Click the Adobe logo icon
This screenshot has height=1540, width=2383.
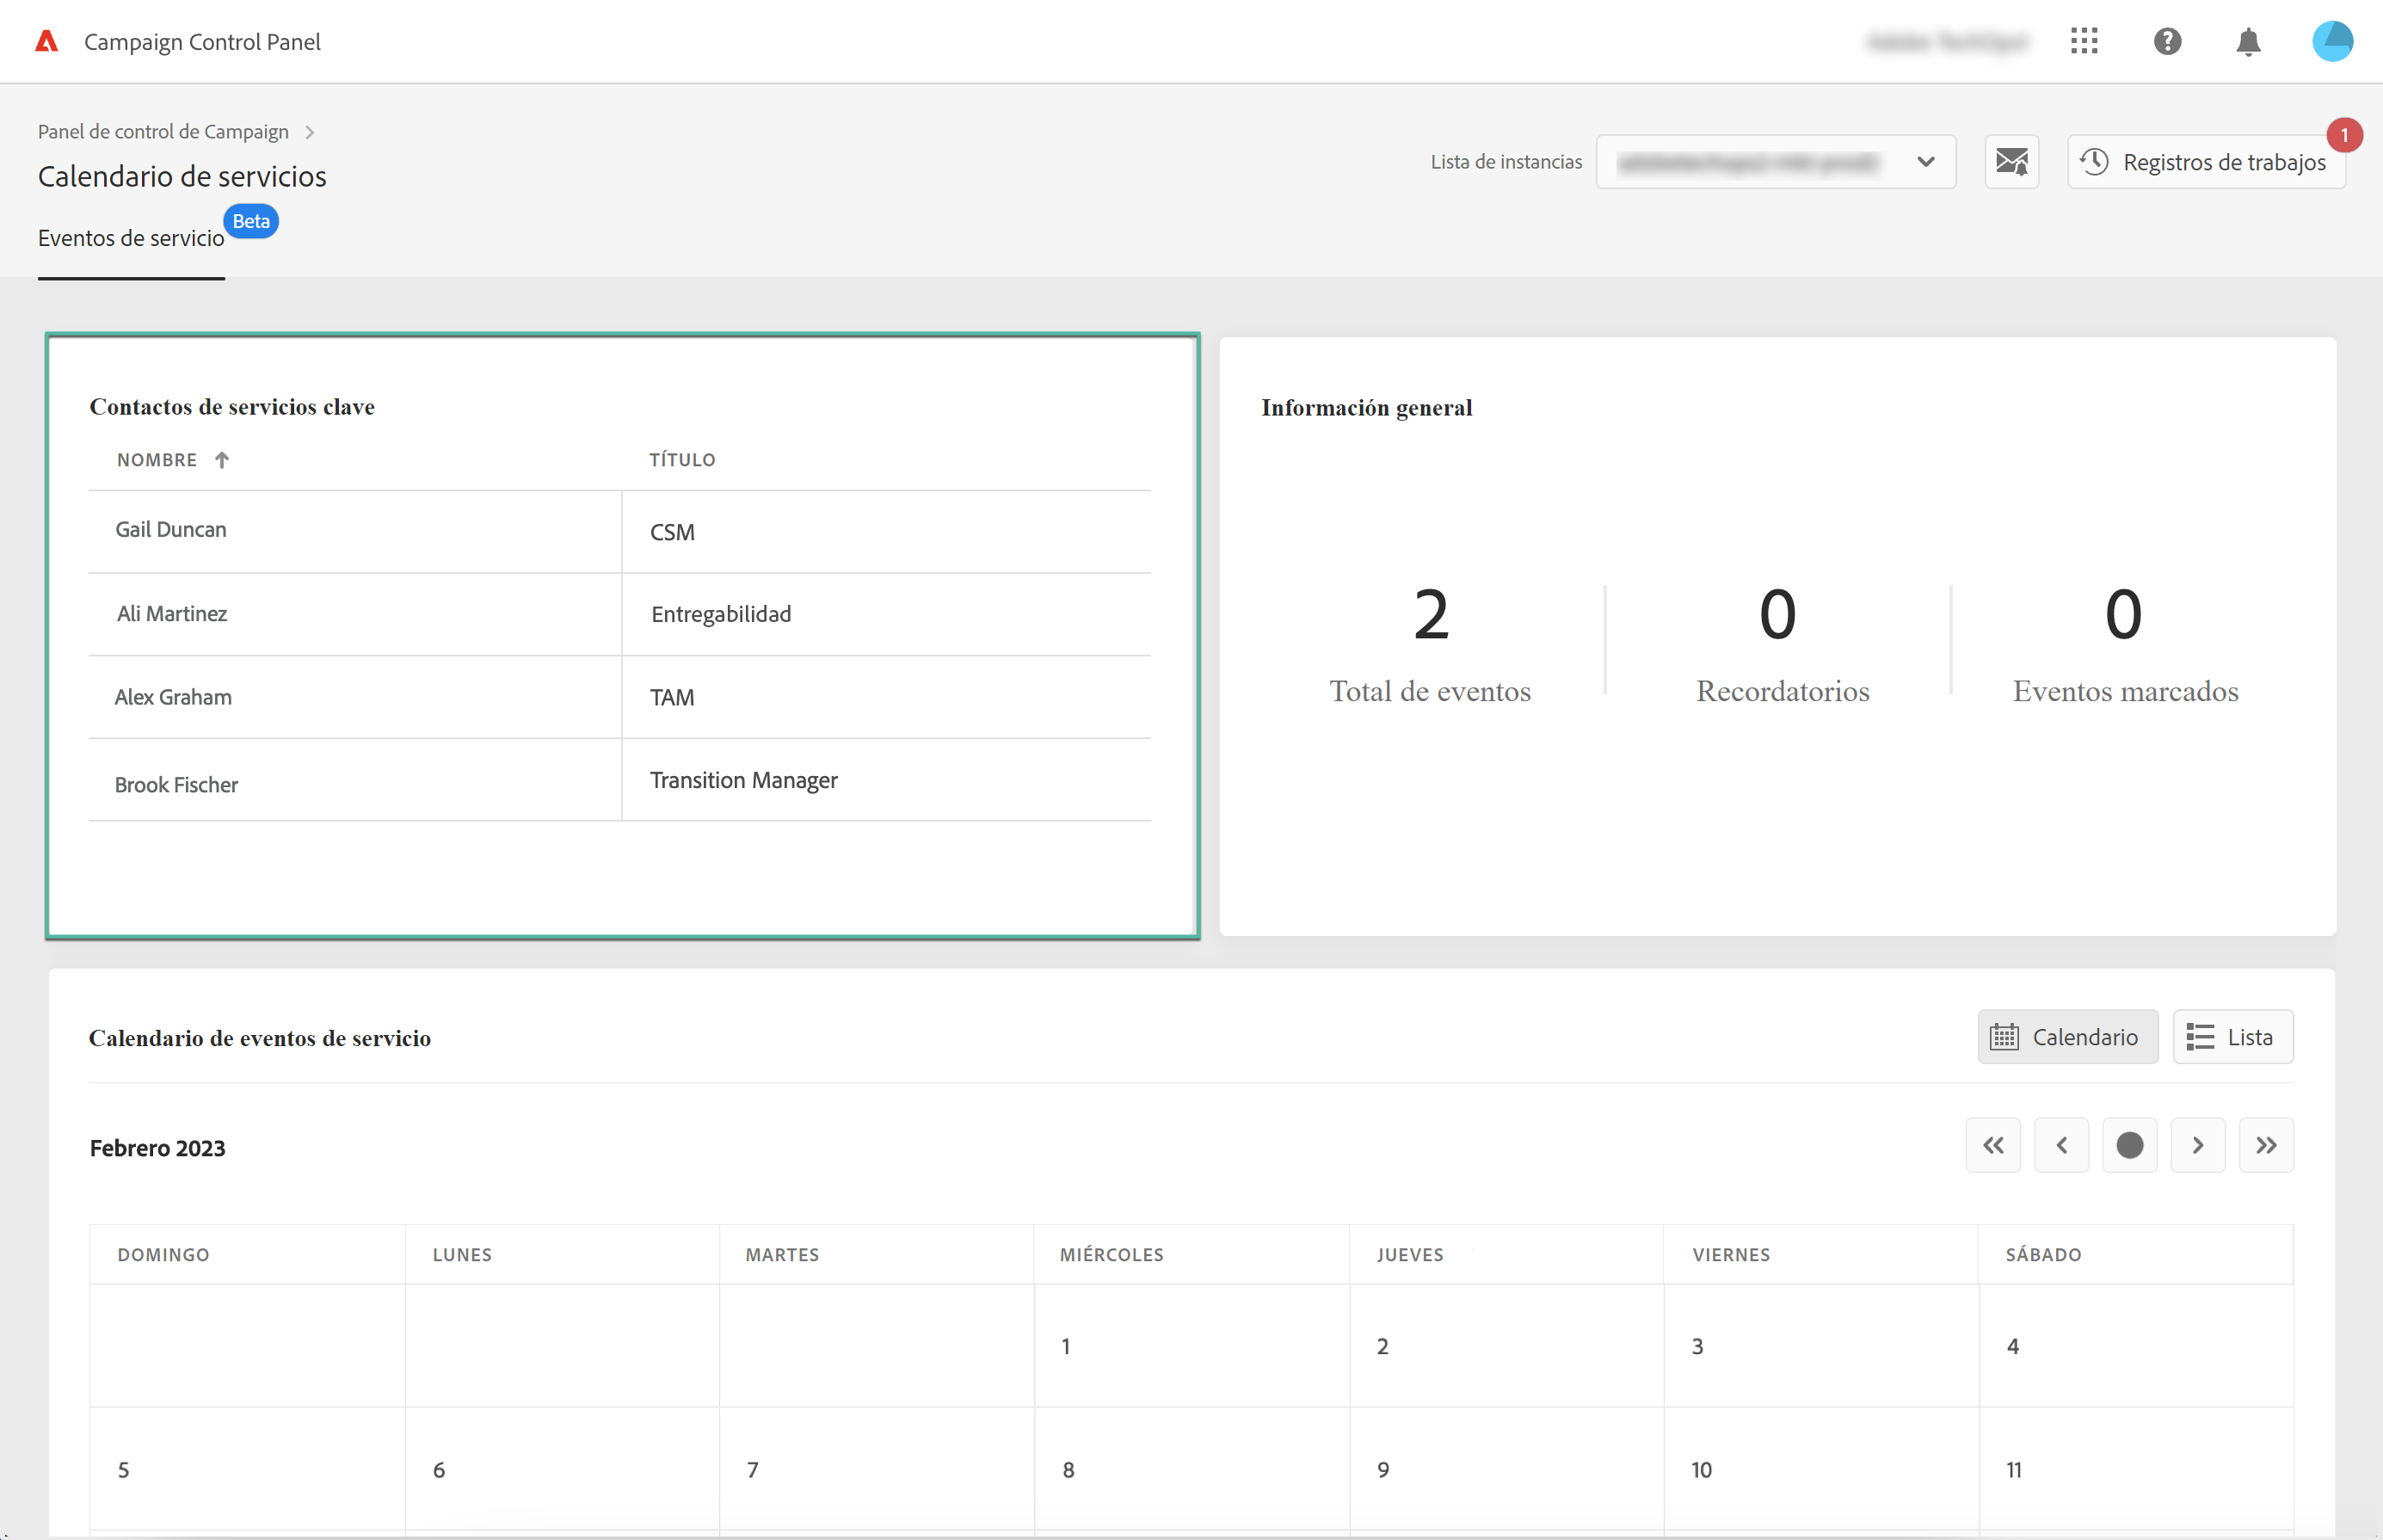coord(46,41)
